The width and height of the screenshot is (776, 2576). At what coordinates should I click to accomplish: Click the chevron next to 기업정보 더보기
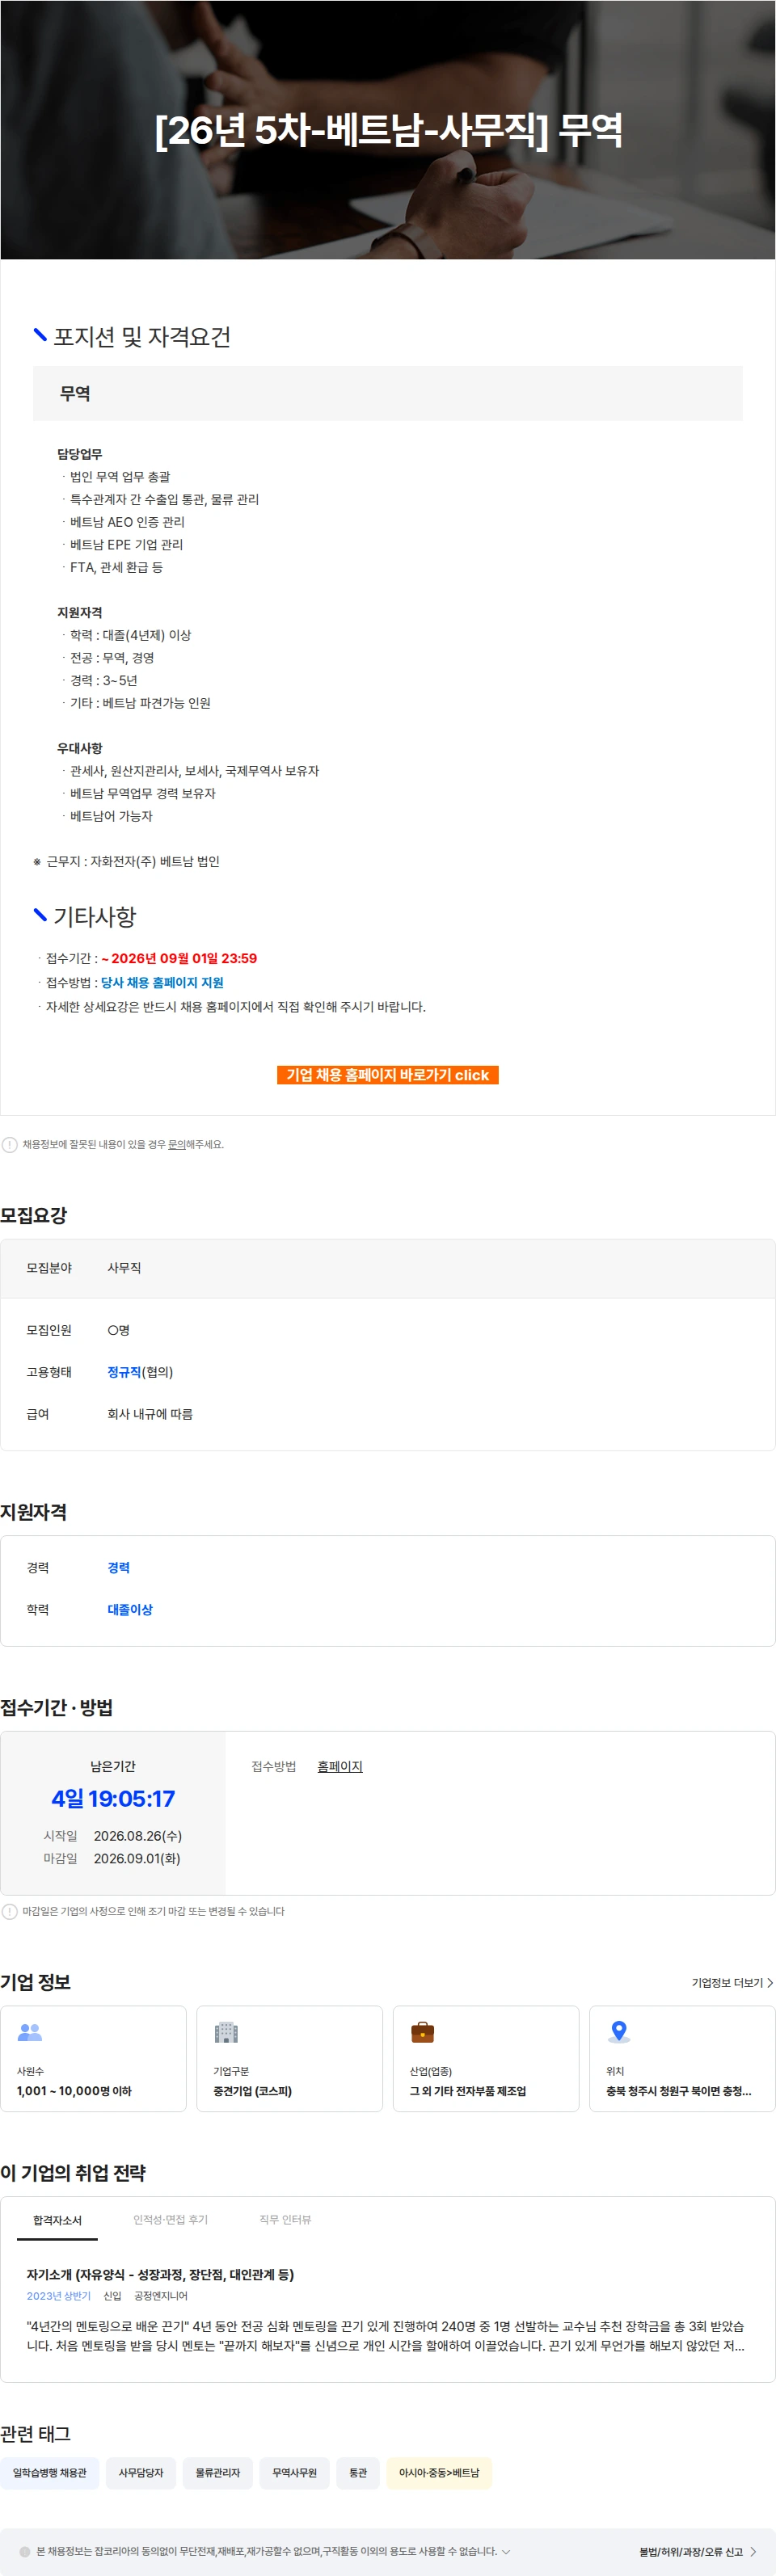pyautogui.click(x=769, y=1982)
